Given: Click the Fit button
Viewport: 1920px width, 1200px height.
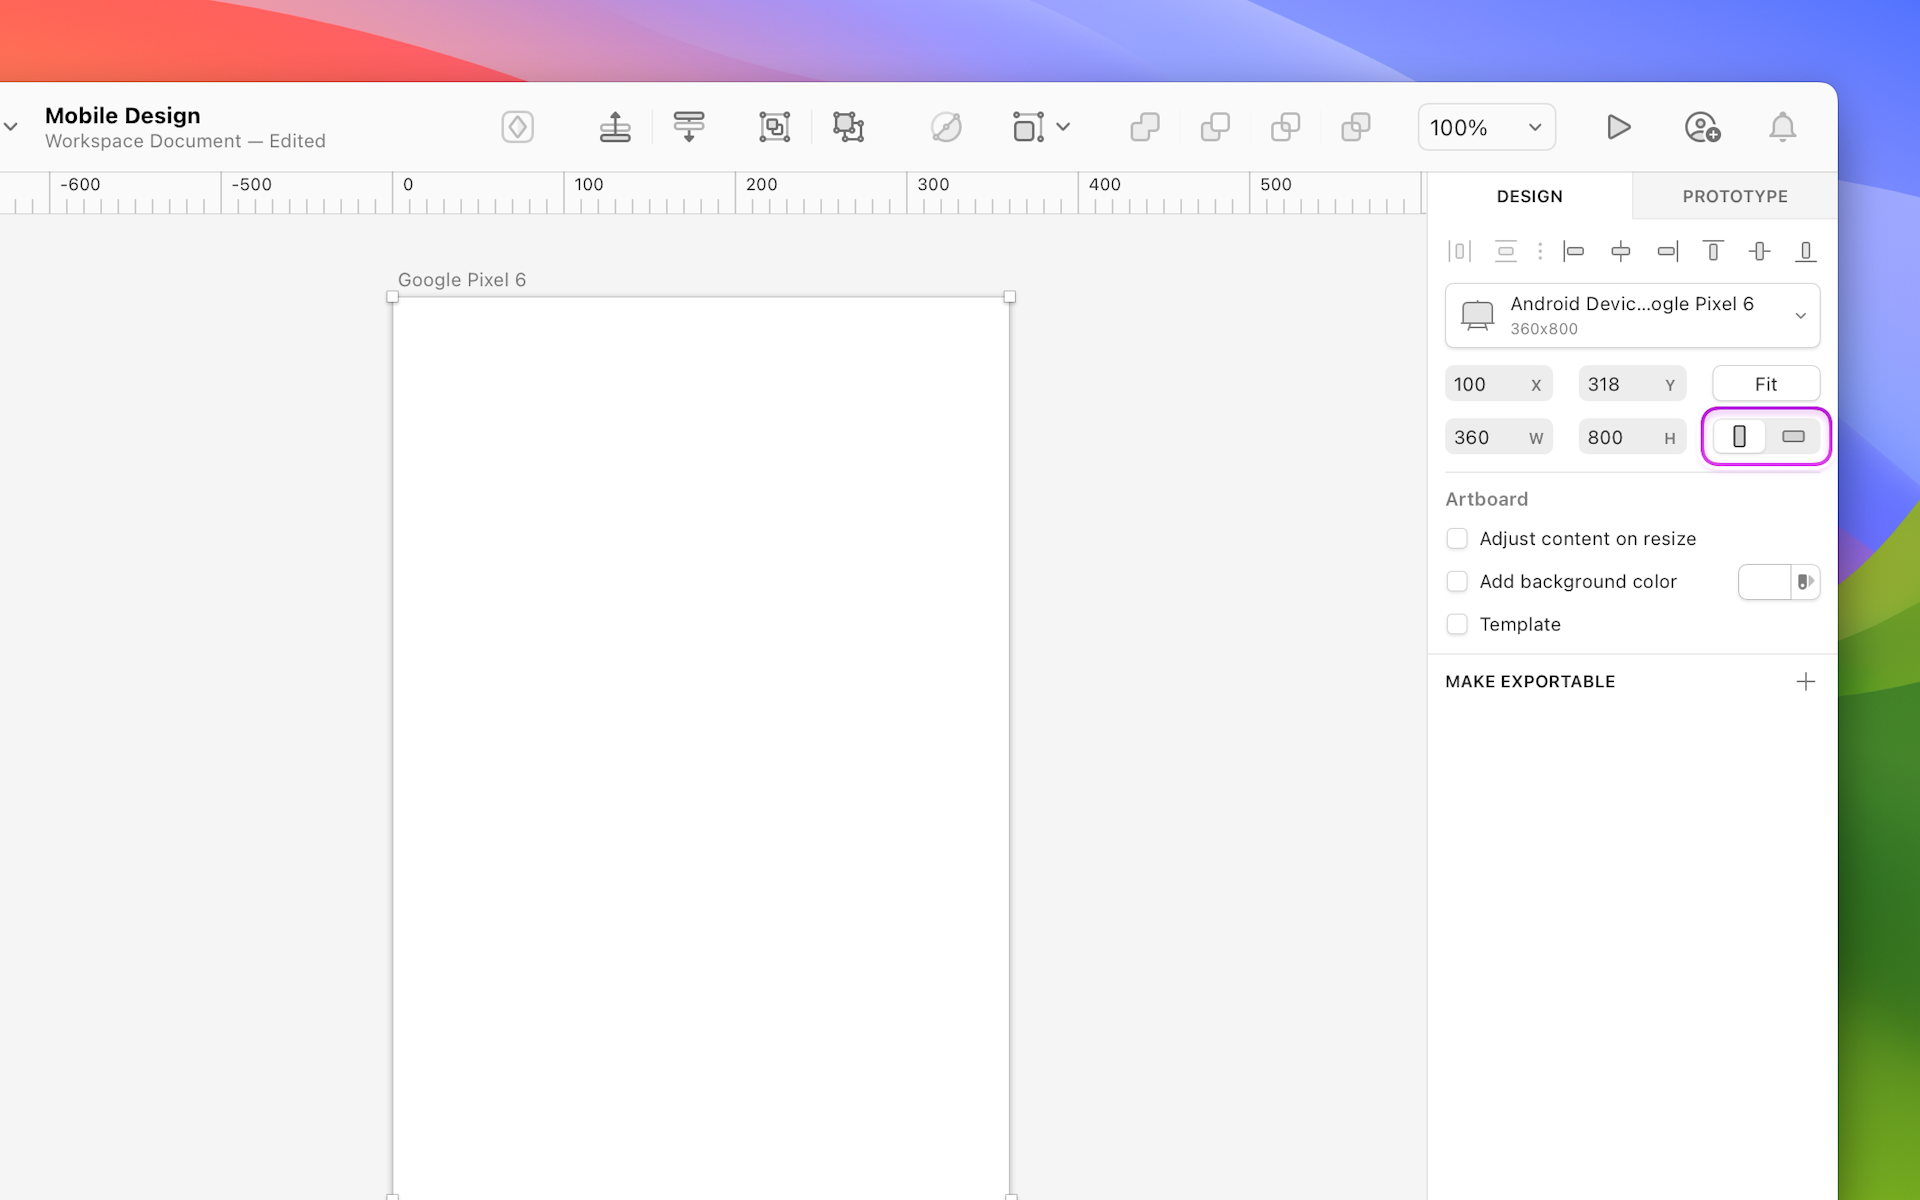Looking at the screenshot, I should pos(1766,384).
